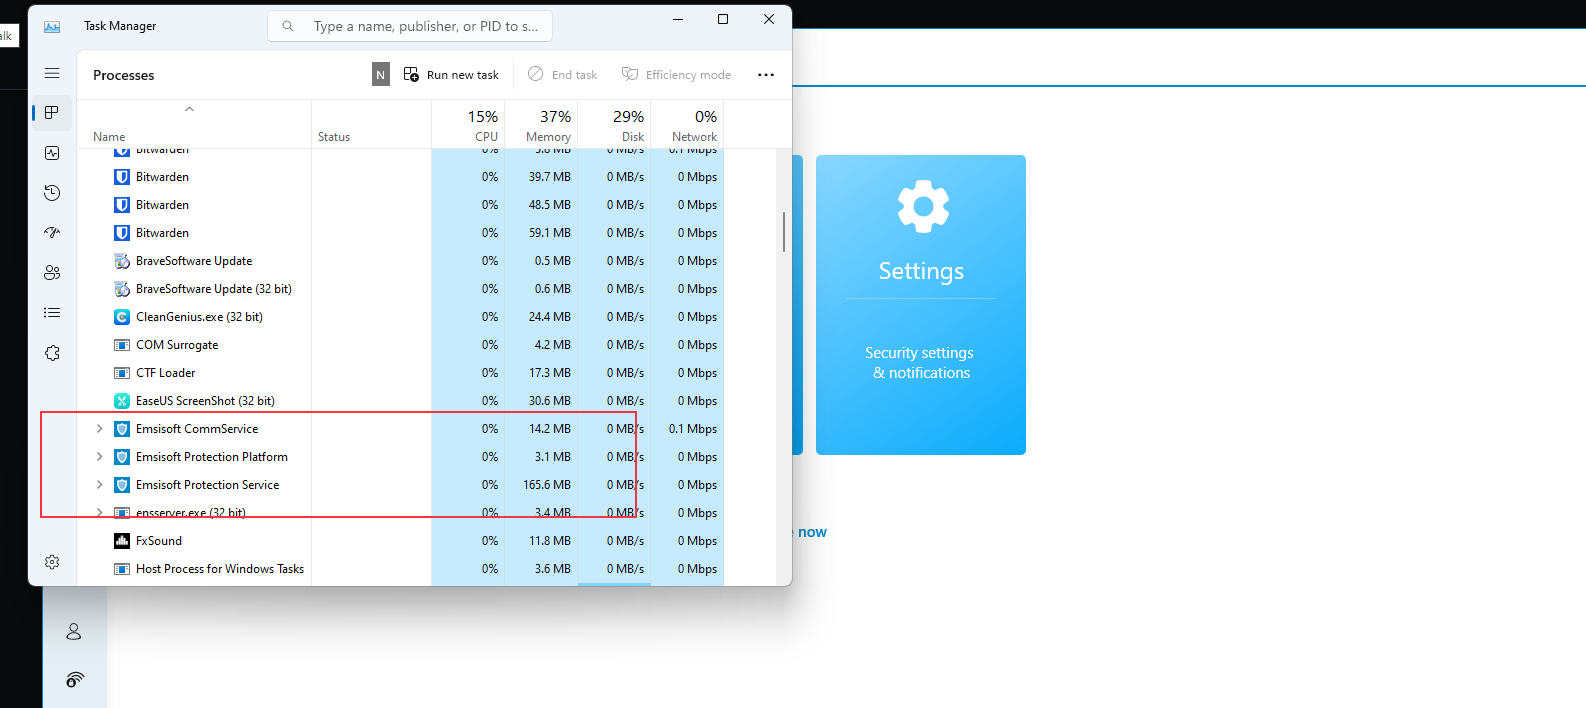Screen dimensions: 1586x708
Task: Click the search magnifier icon
Action: tap(288, 26)
